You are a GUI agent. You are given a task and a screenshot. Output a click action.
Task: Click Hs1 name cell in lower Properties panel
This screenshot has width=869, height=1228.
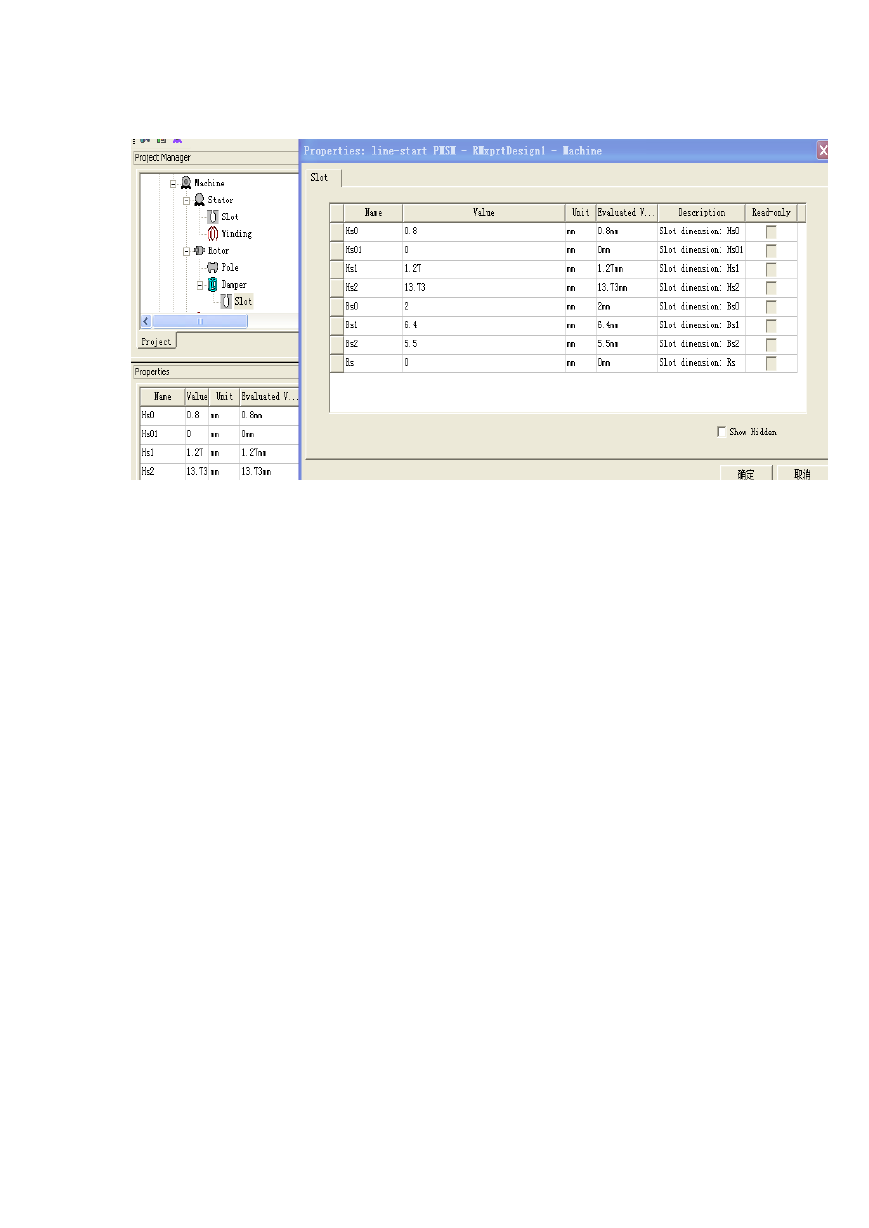[162, 453]
